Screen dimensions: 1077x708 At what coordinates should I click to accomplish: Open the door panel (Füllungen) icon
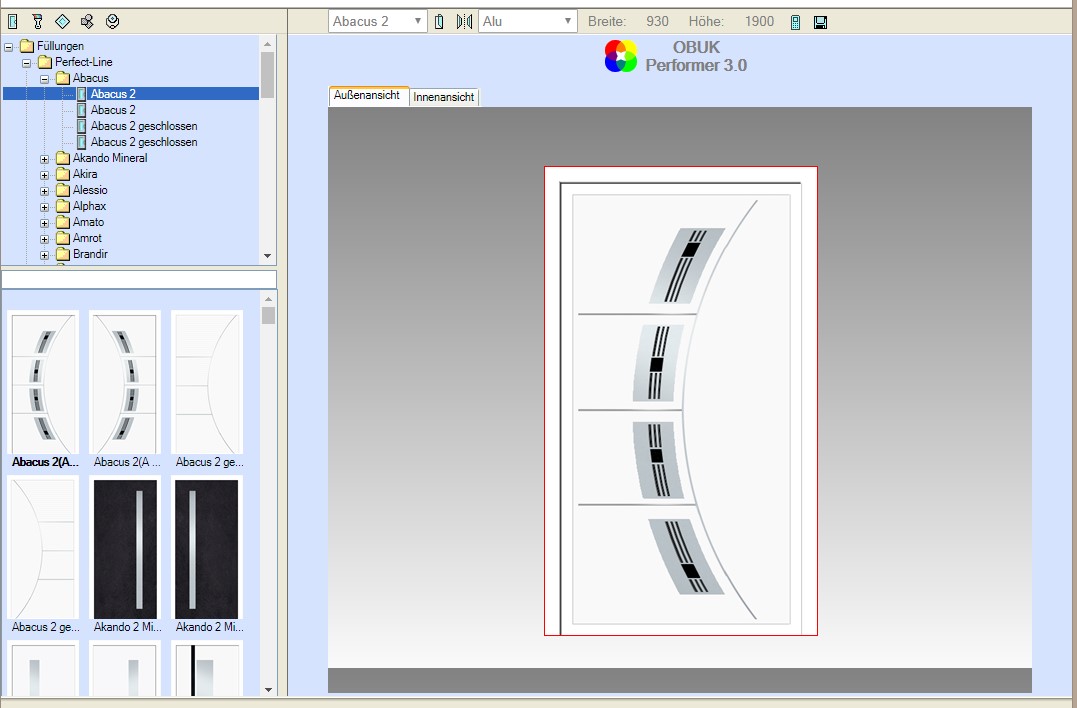tap(12, 21)
